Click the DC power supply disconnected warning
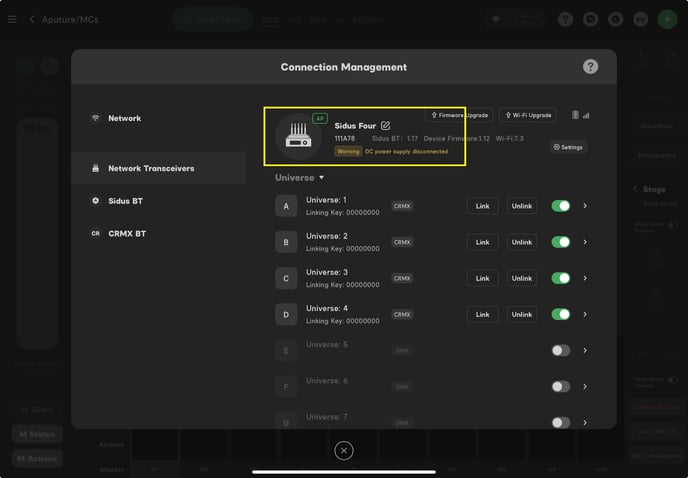 tap(406, 151)
